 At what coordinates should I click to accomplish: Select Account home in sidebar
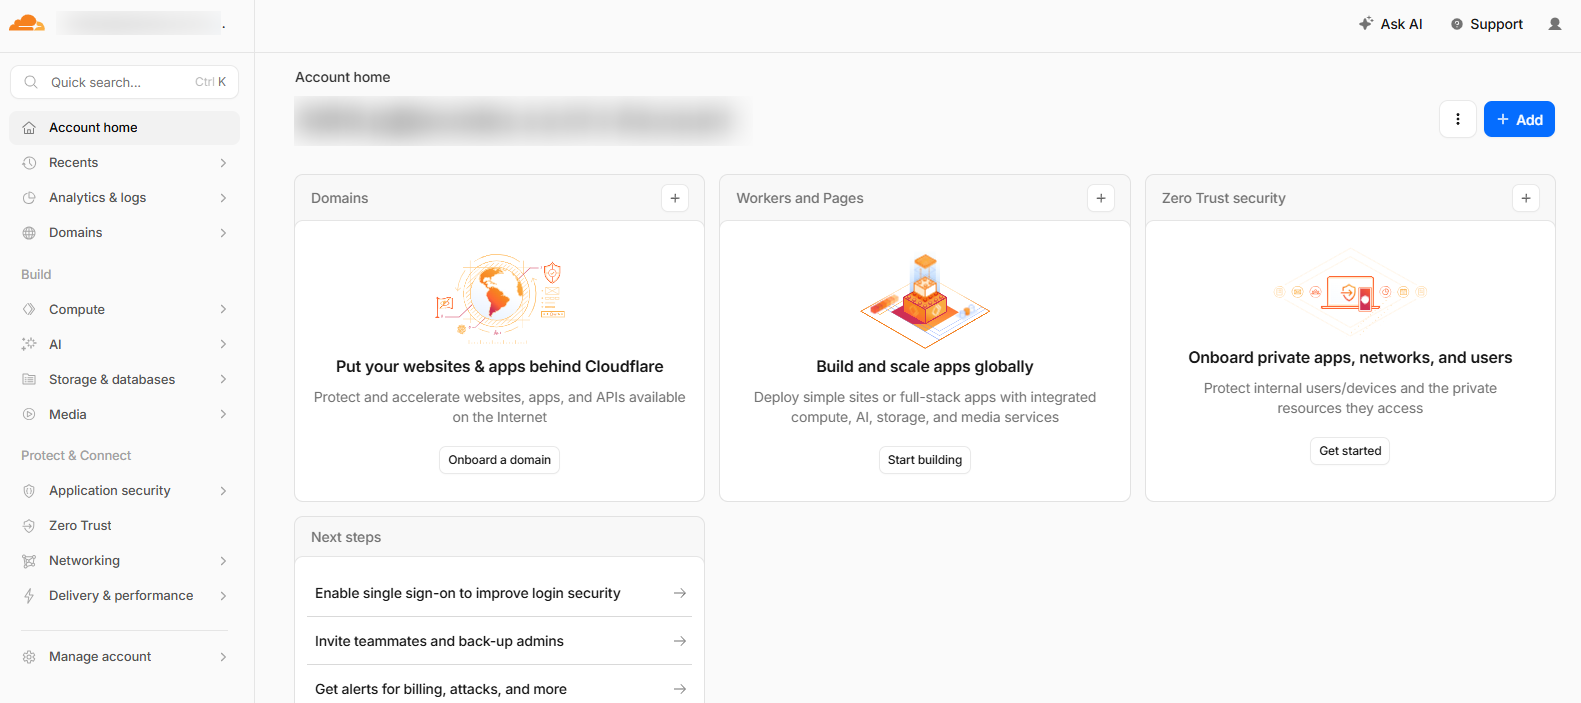coord(93,128)
